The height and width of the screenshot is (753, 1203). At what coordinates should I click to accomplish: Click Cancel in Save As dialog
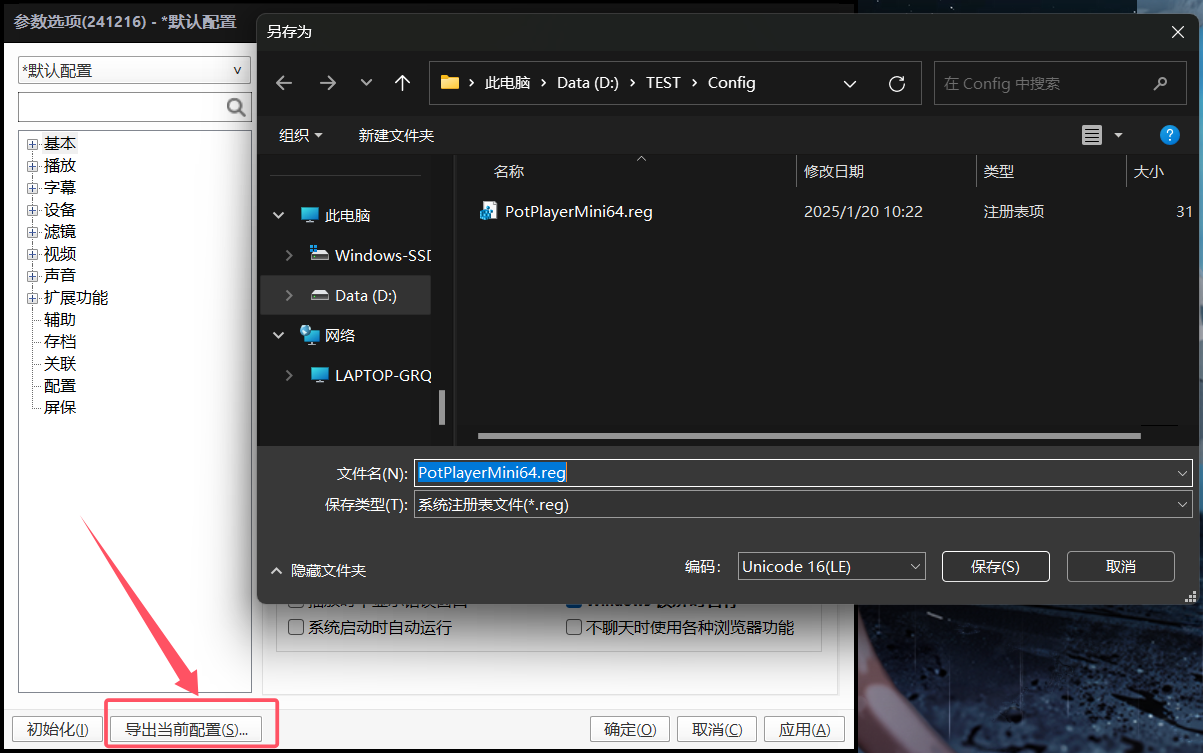click(1121, 566)
